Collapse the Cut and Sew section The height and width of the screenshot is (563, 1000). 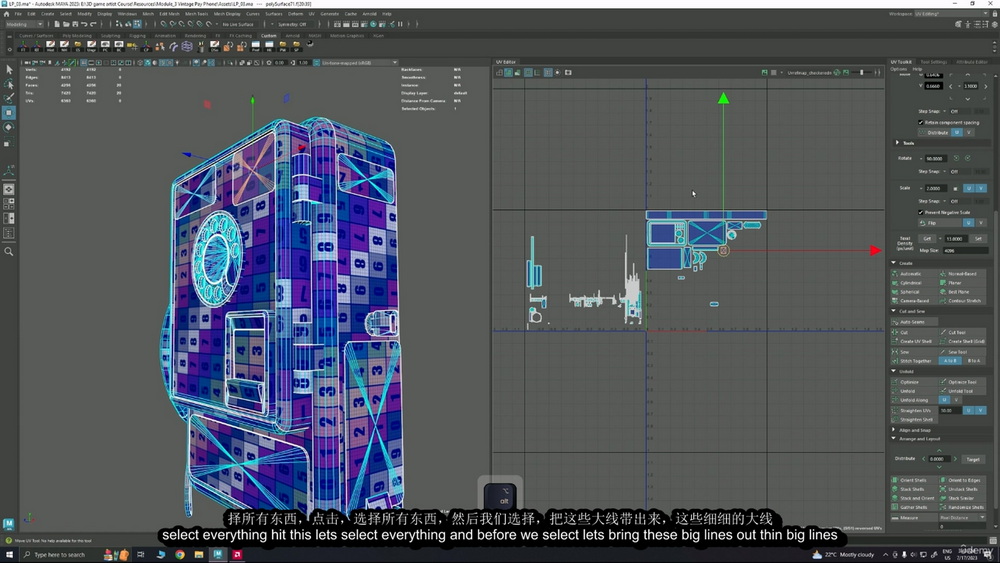(893, 311)
